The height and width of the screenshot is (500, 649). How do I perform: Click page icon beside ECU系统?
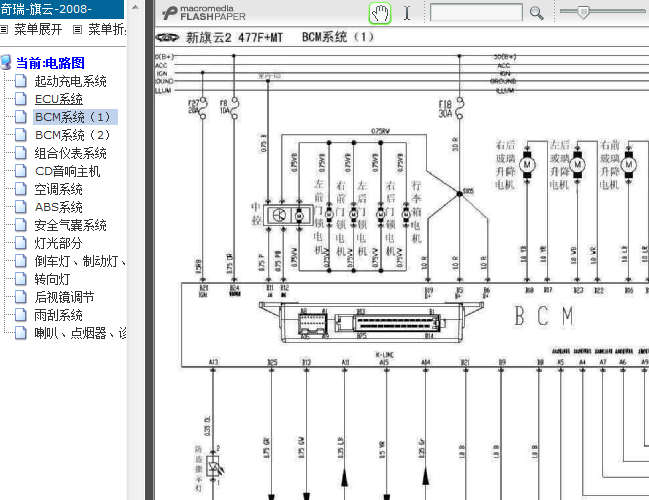click(x=21, y=99)
